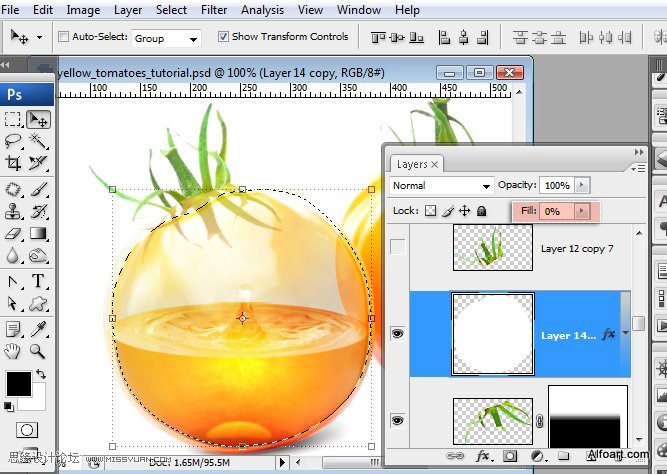Open the File menu
This screenshot has width=667, height=474.
point(10,10)
